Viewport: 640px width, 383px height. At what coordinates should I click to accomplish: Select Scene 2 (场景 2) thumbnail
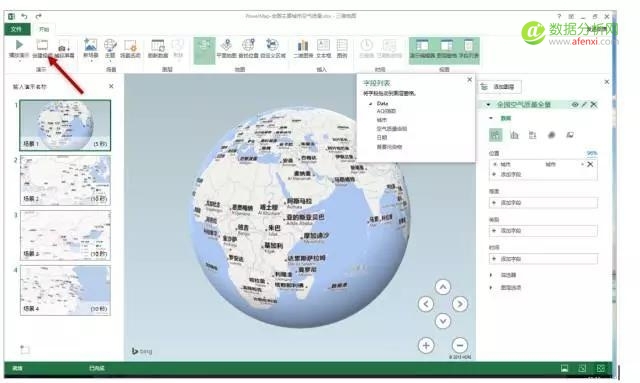(x=65, y=180)
